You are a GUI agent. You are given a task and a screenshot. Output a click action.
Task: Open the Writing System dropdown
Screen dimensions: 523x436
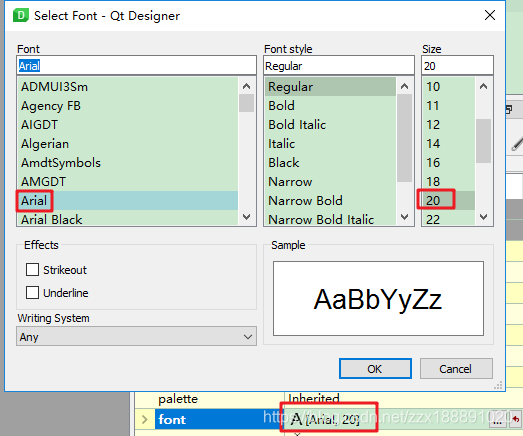click(136, 336)
